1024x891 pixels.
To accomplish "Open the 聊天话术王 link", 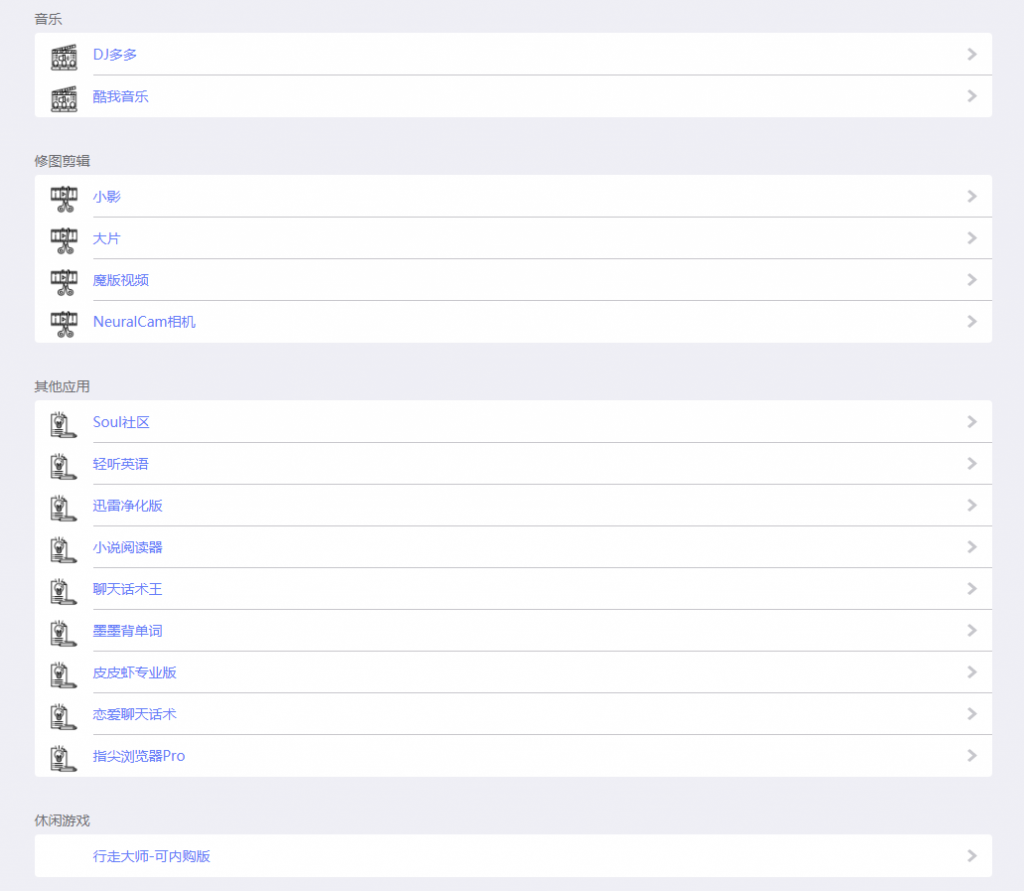I will coord(127,589).
